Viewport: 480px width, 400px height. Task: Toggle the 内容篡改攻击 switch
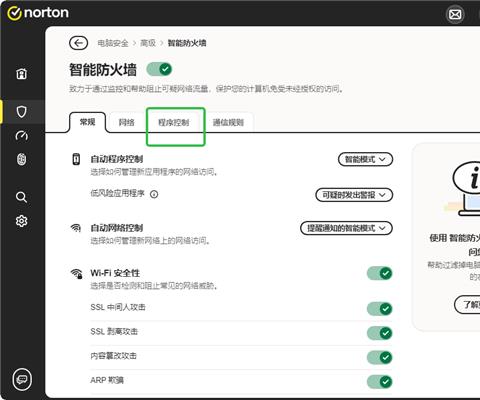380,357
